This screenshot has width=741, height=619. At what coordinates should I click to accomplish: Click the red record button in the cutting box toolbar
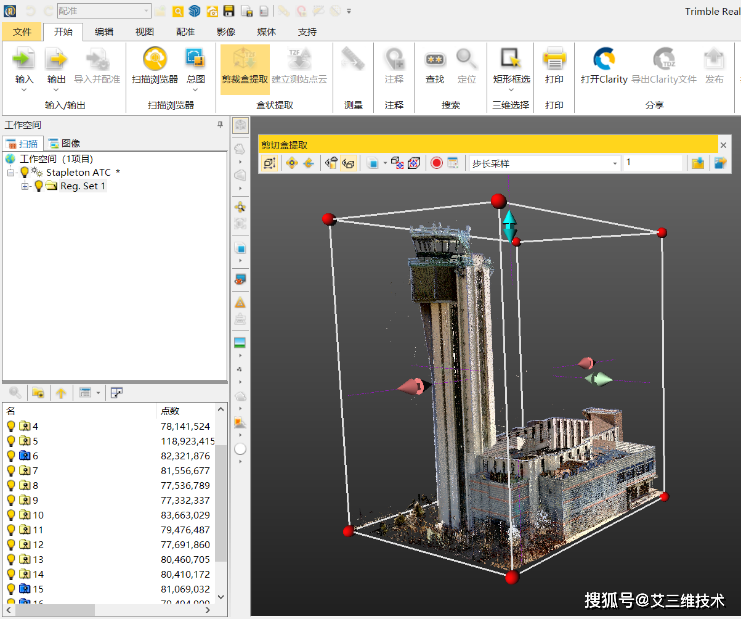pos(436,163)
